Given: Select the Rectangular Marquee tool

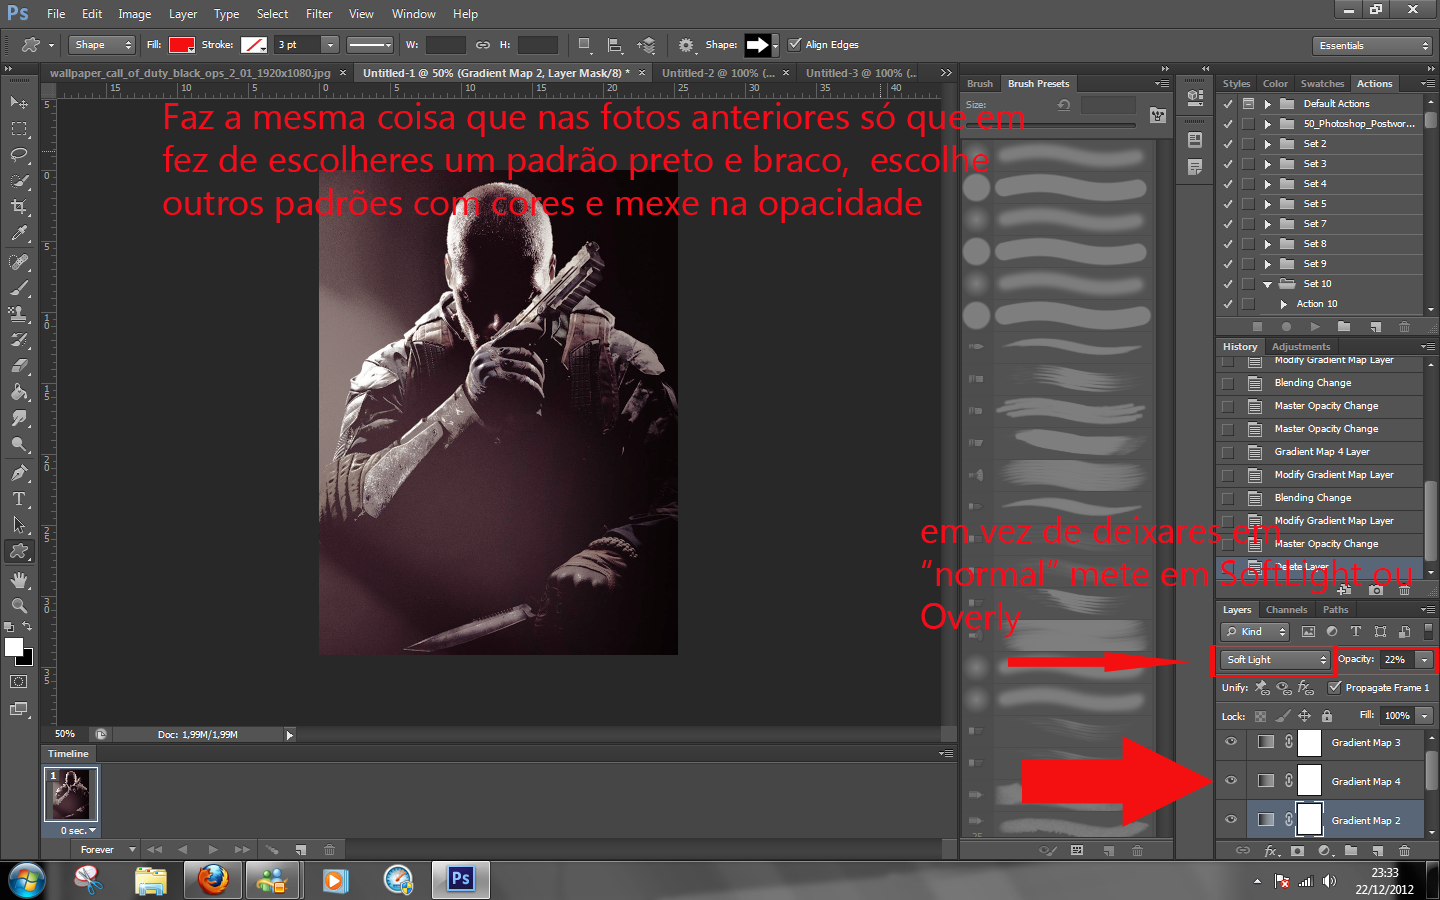Looking at the screenshot, I should [x=19, y=129].
